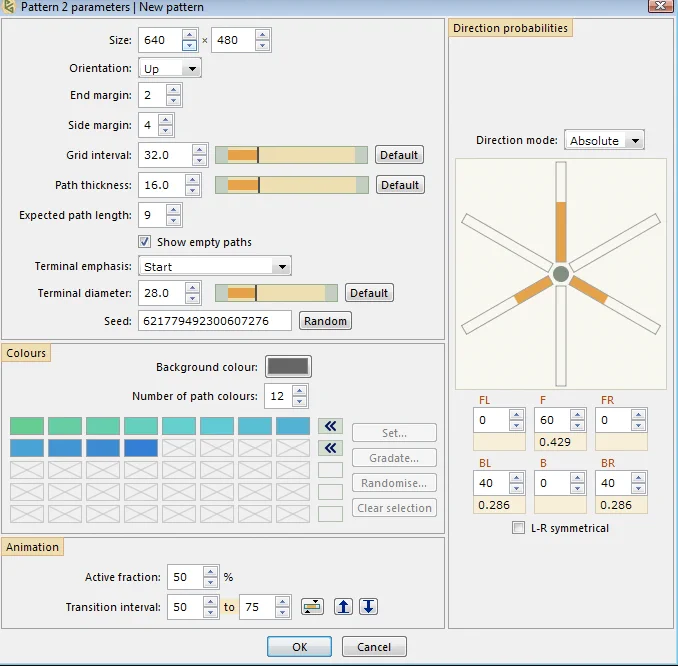This screenshot has height=666, width=678.
Task: Confirm with the OK button
Action: [x=299, y=647]
